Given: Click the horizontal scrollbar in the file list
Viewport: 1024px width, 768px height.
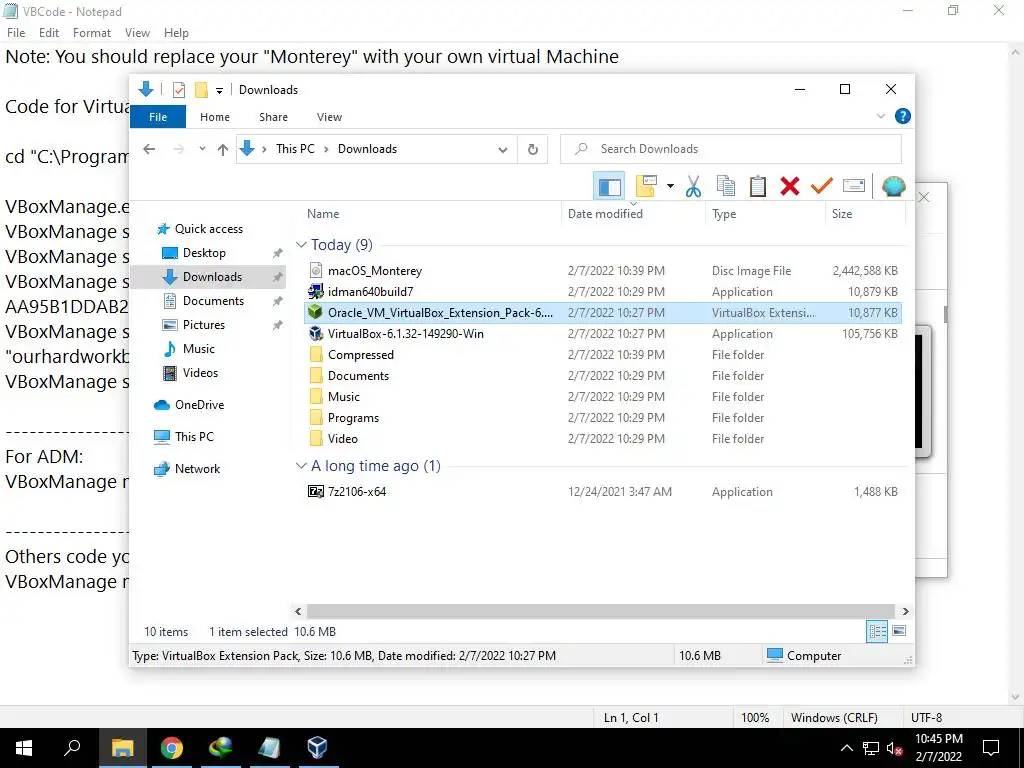Looking at the screenshot, I should (x=601, y=611).
